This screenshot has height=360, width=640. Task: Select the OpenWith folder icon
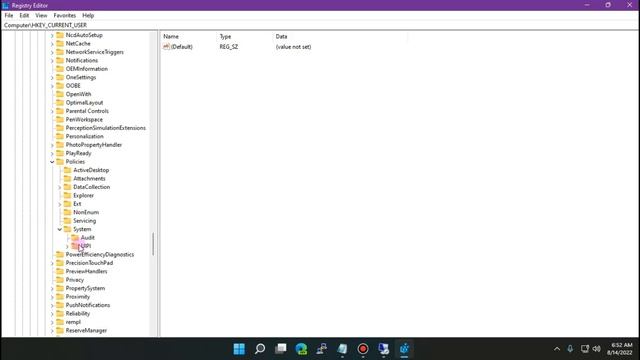60,94
